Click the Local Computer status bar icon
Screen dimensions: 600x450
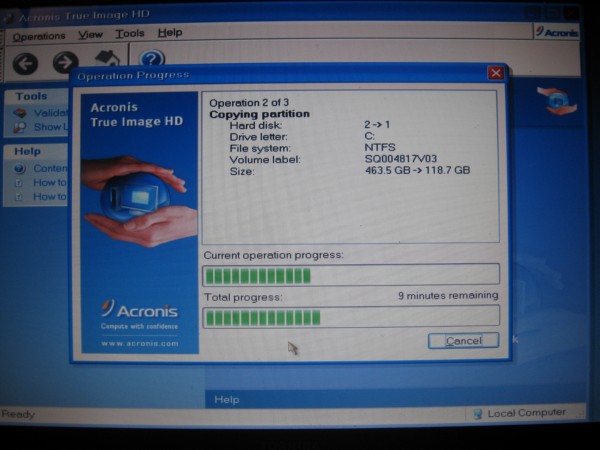478,414
